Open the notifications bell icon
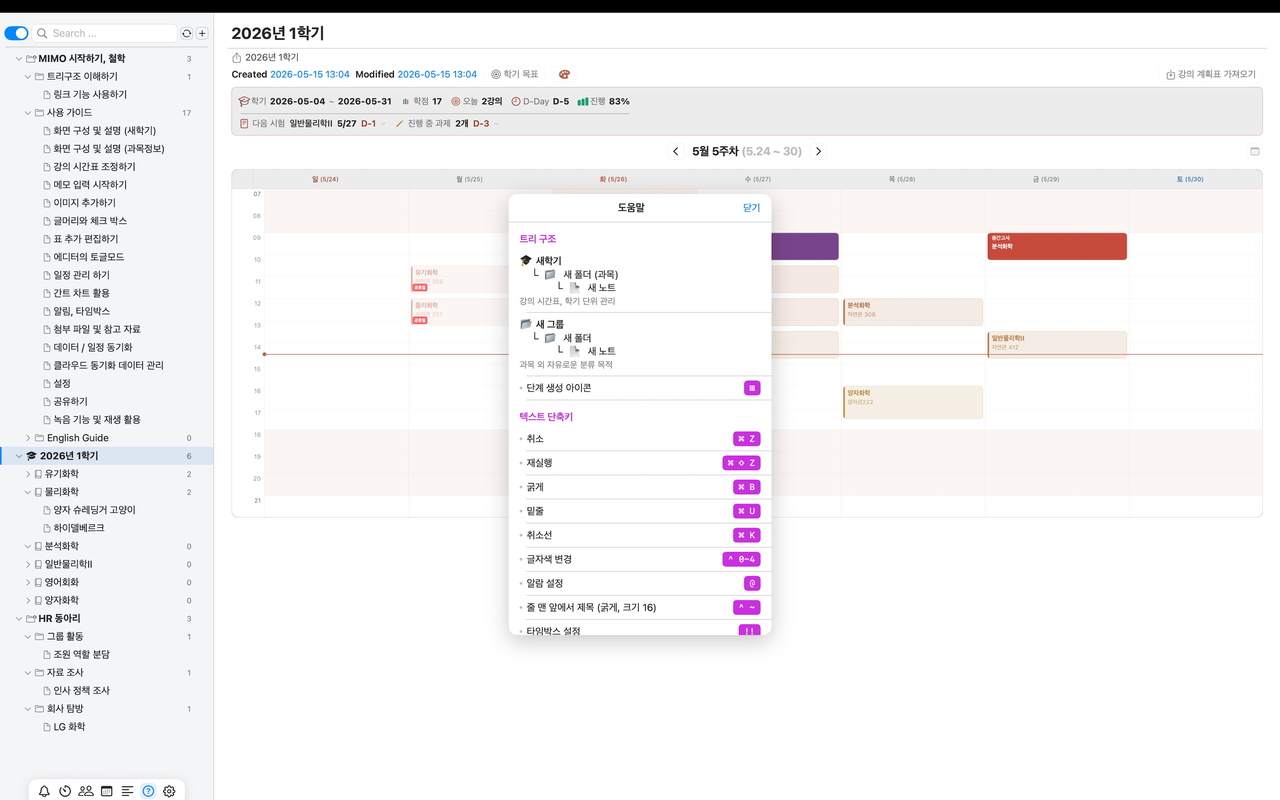This screenshot has width=1280, height=800. (44, 791)
